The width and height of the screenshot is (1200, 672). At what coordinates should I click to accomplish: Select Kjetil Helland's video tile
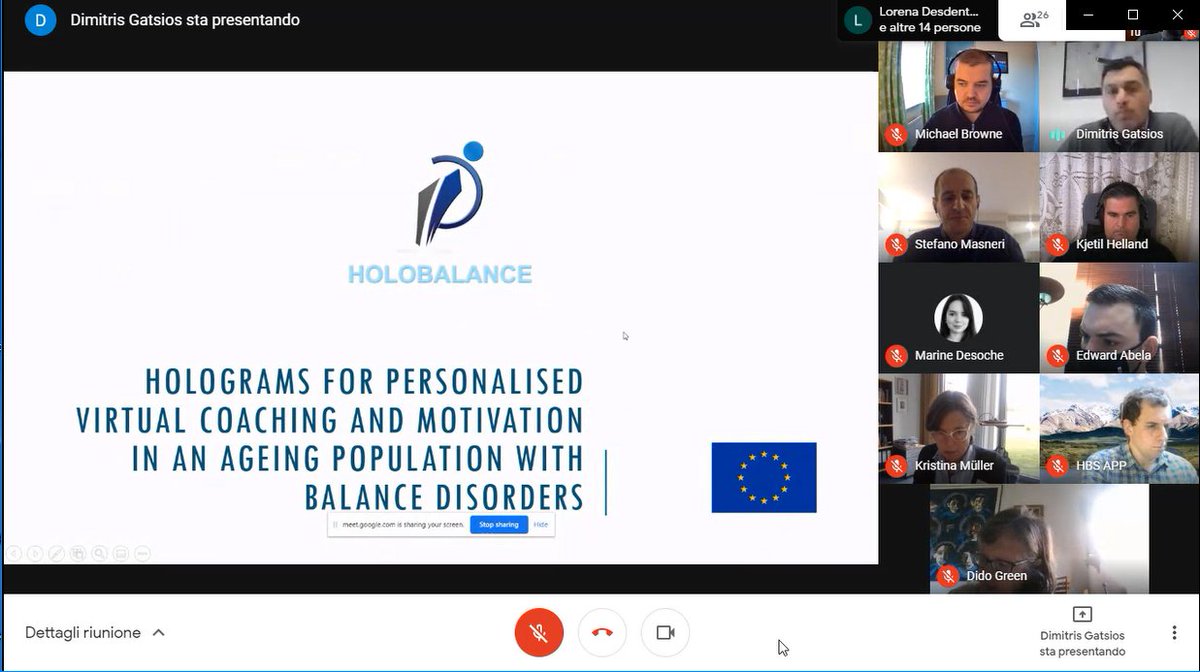pos(1119,207)
